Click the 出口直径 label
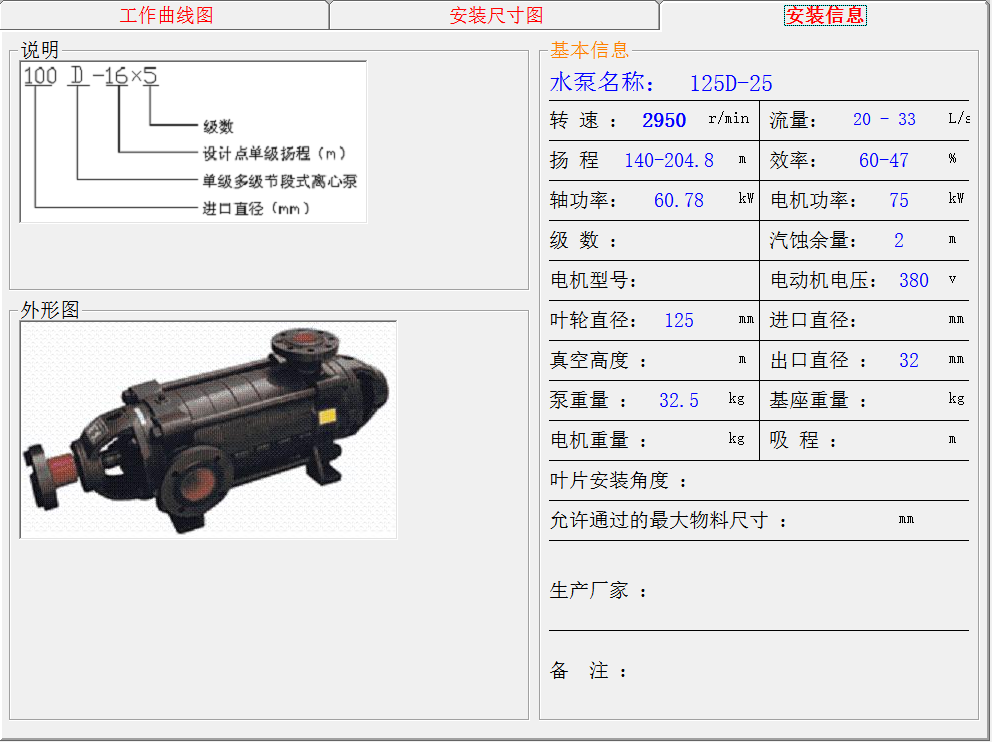Image resolution: width=992 pixels, height=742 pixels. coord(817,361)
